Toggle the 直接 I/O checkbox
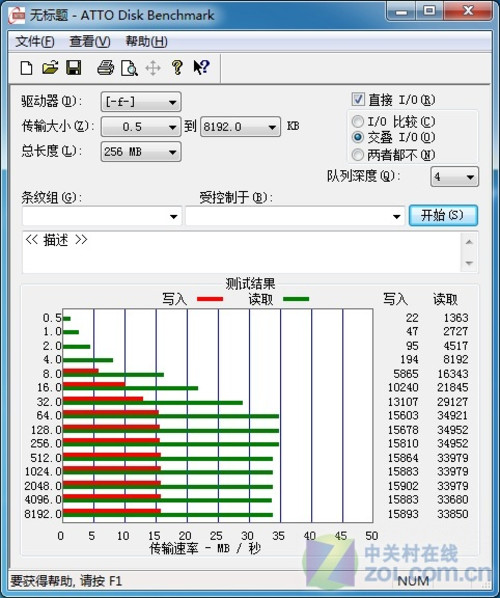This screenshot has height=598, width=500. 358,100
